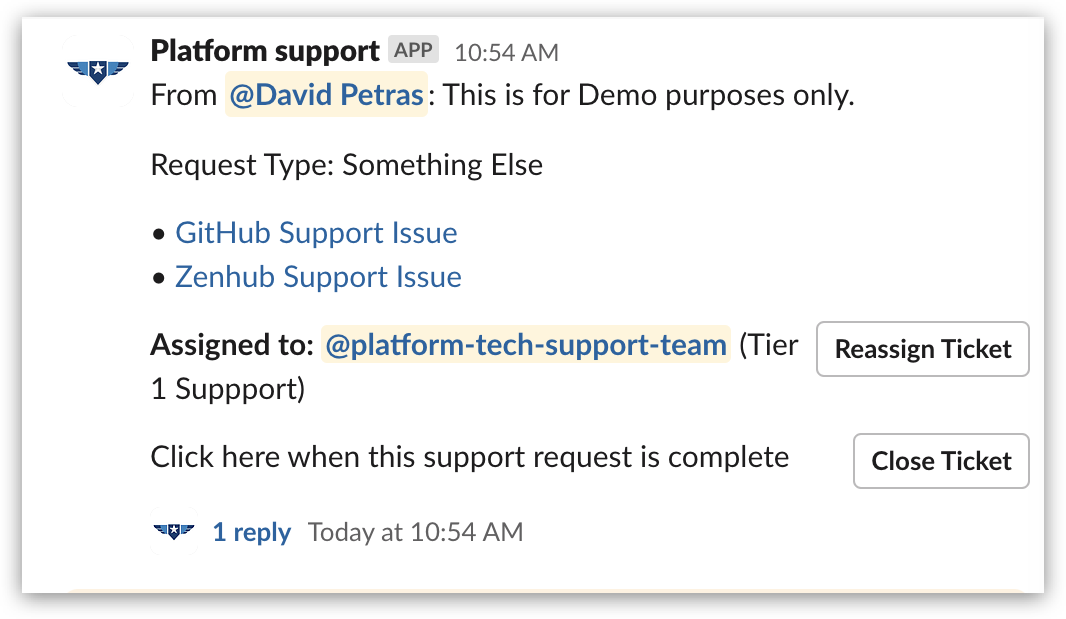Click the APP badge label
Image resolution: width=1066 pixels, height=619 pixels.
[413, 48]
